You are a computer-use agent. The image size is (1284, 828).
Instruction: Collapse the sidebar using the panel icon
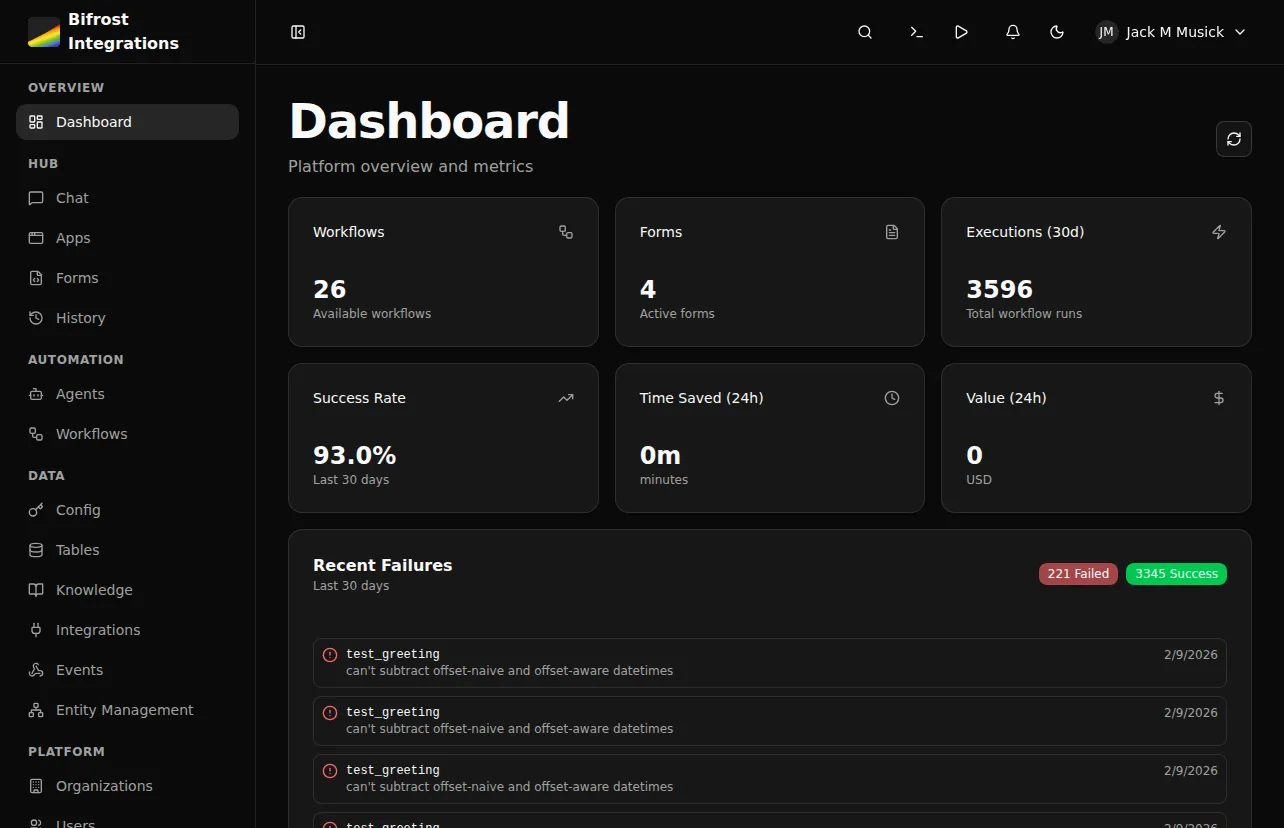(297, 31)
